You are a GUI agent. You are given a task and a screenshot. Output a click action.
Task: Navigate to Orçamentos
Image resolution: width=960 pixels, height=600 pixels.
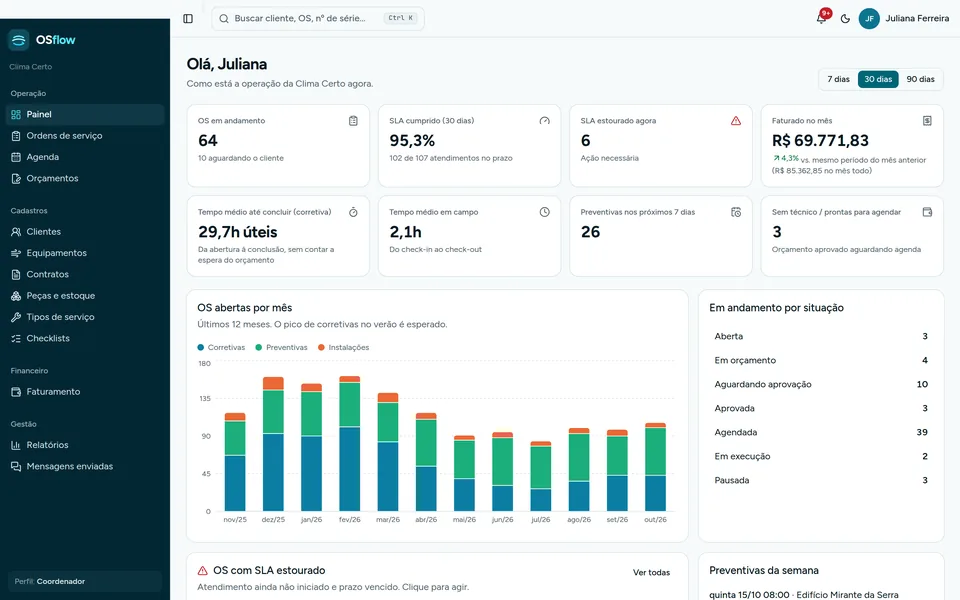click(85, 179)
